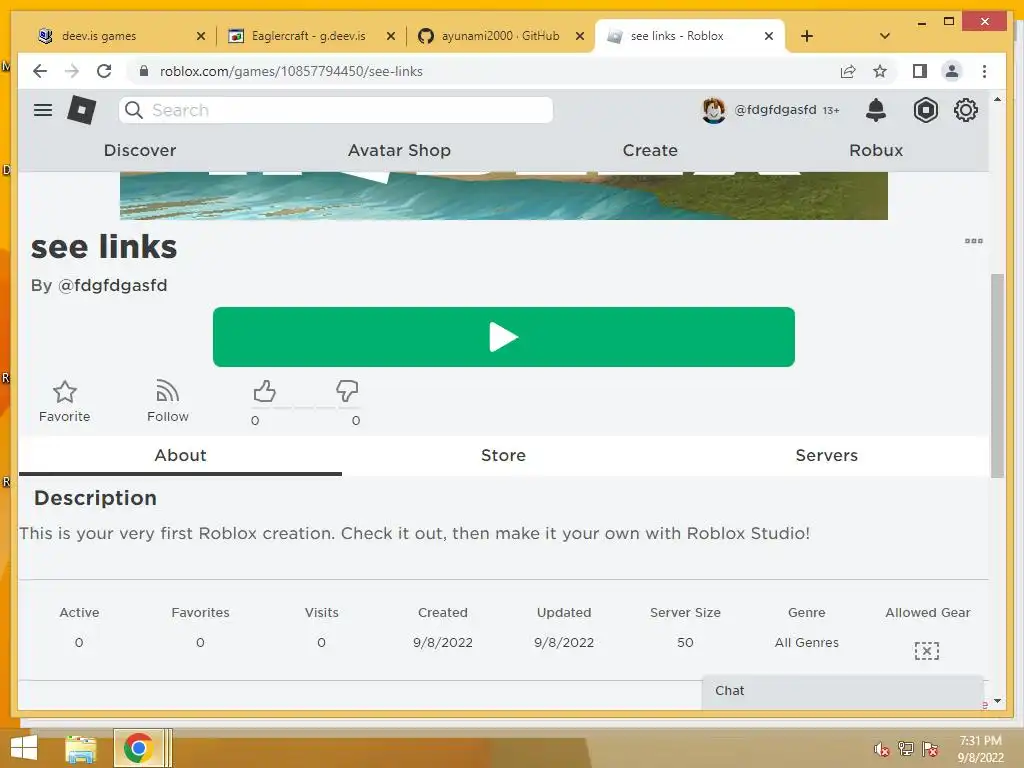Click the Chrome taskbar icon
This screenshot has width=1024, height=768.
click(138, 748)
